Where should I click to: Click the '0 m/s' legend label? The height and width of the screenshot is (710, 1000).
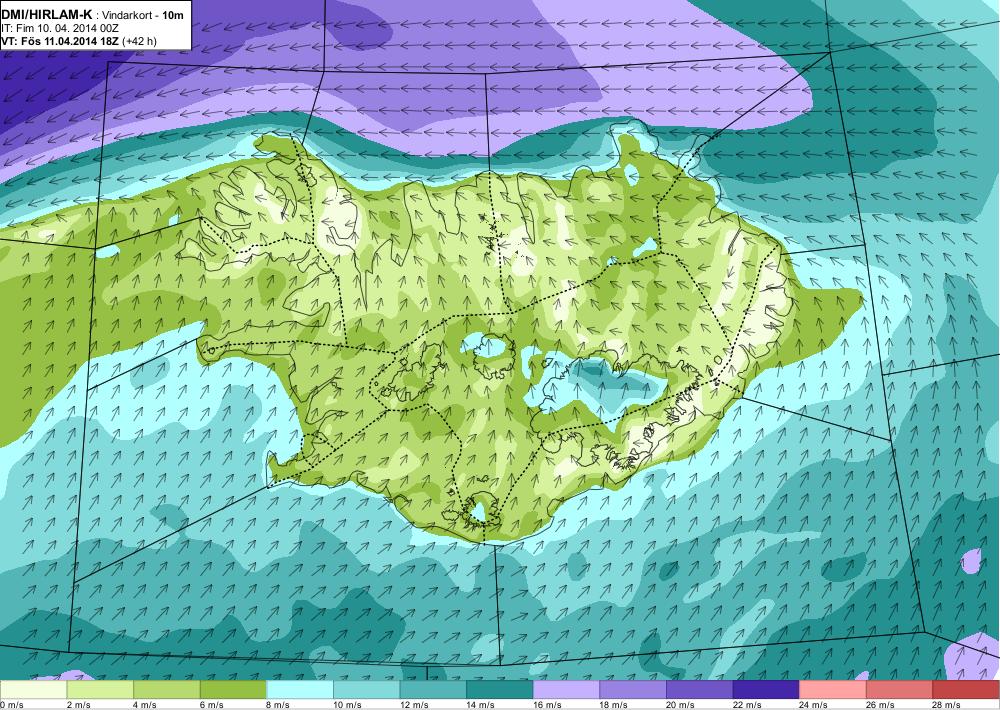click(11, 705)
